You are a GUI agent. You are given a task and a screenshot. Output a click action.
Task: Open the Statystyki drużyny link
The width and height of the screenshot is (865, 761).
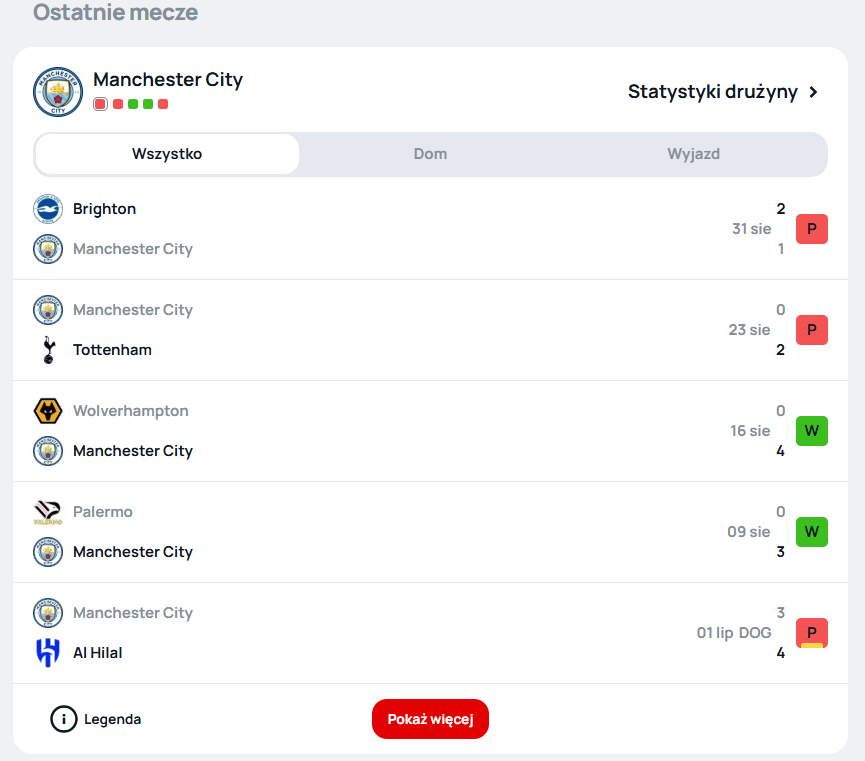(712, 92)
